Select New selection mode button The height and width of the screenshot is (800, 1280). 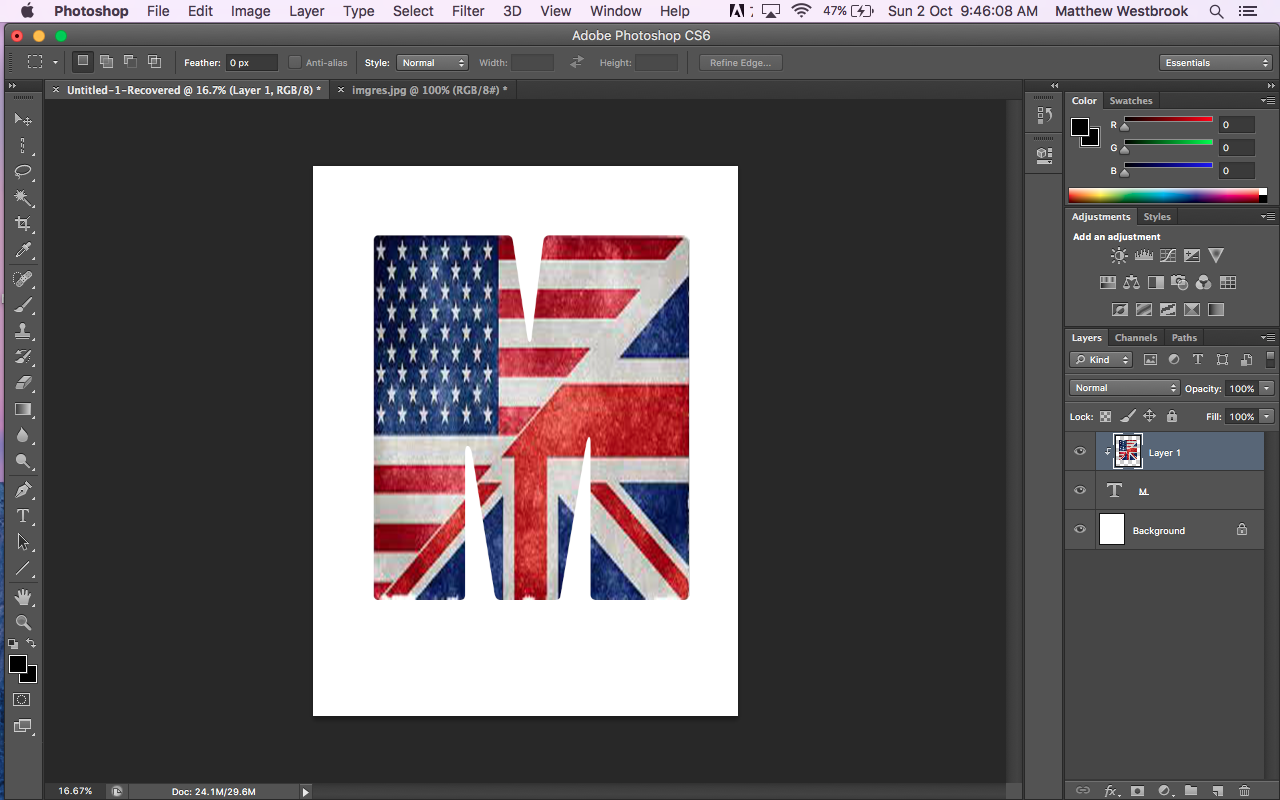coord(83,62)
